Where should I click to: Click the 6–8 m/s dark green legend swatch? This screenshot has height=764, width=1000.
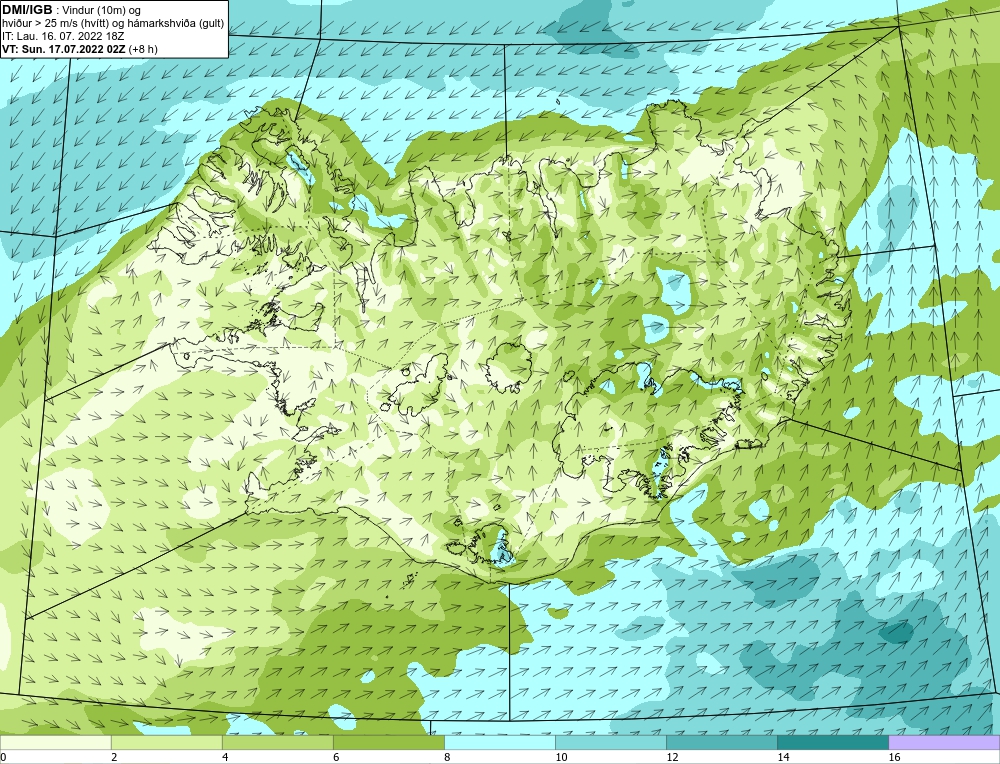388,742
